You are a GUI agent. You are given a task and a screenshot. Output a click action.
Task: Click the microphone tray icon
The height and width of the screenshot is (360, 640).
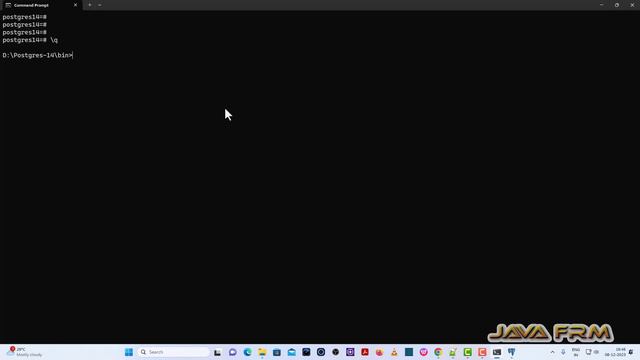click(563, 352)
